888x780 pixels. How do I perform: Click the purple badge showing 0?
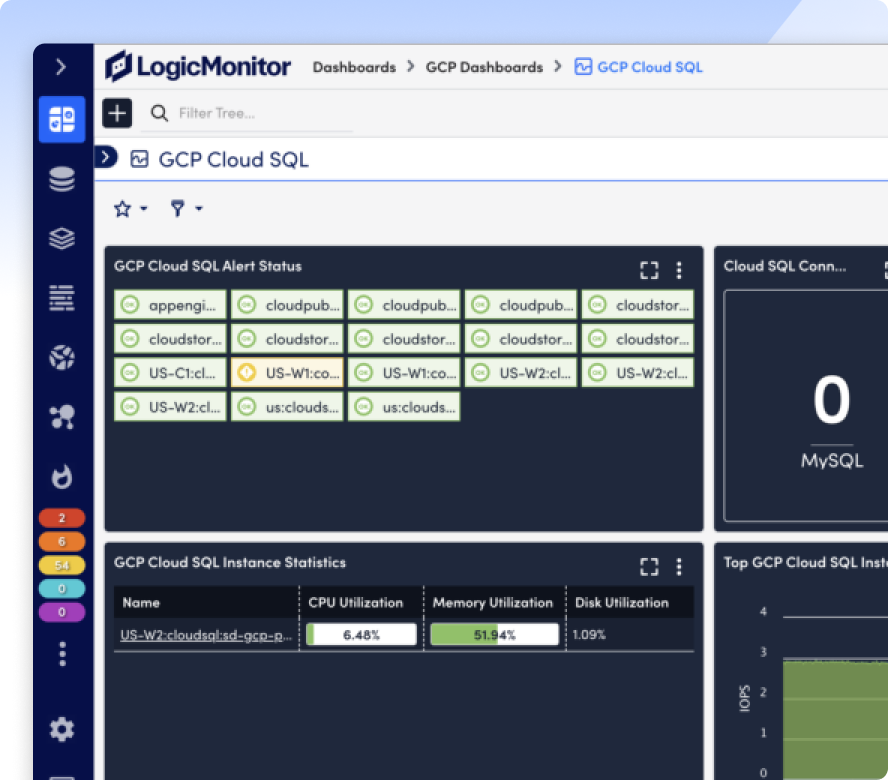point(62,612)
